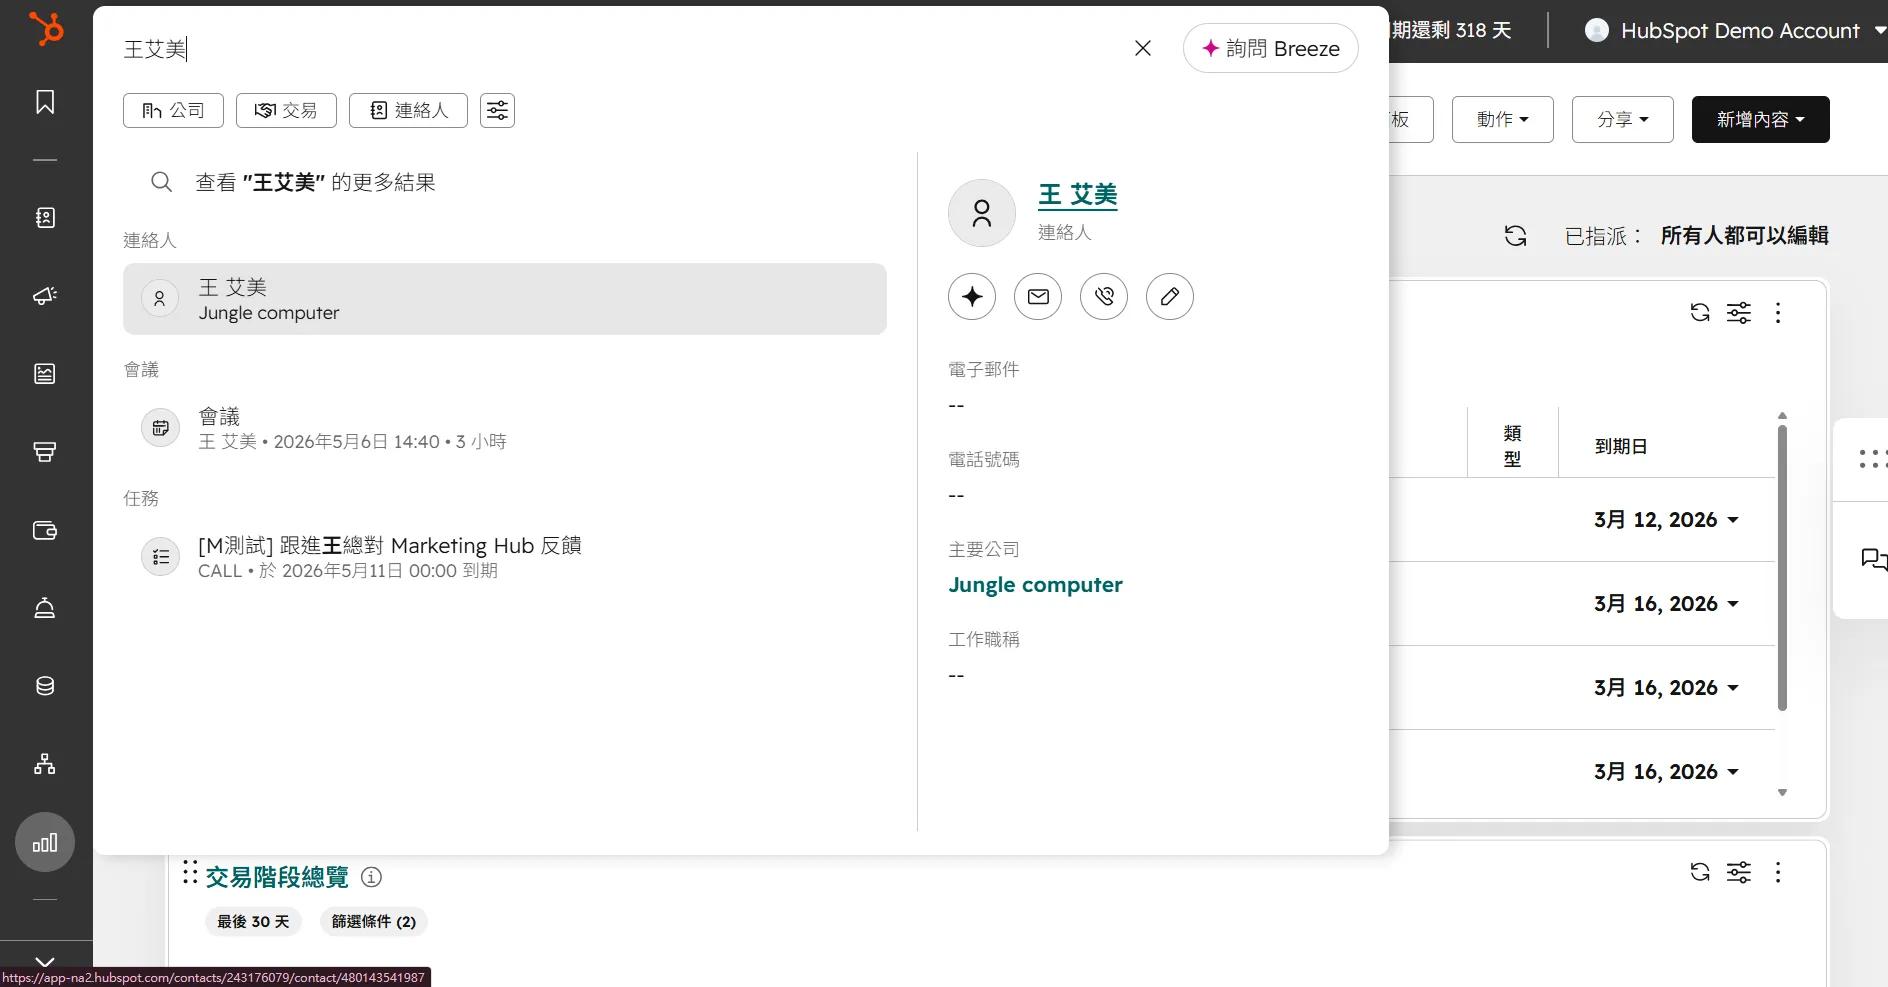1888x987 pixels.
Task: Open three-dot menu of 交易階段總覽 report
Action: click(1778, 872)
